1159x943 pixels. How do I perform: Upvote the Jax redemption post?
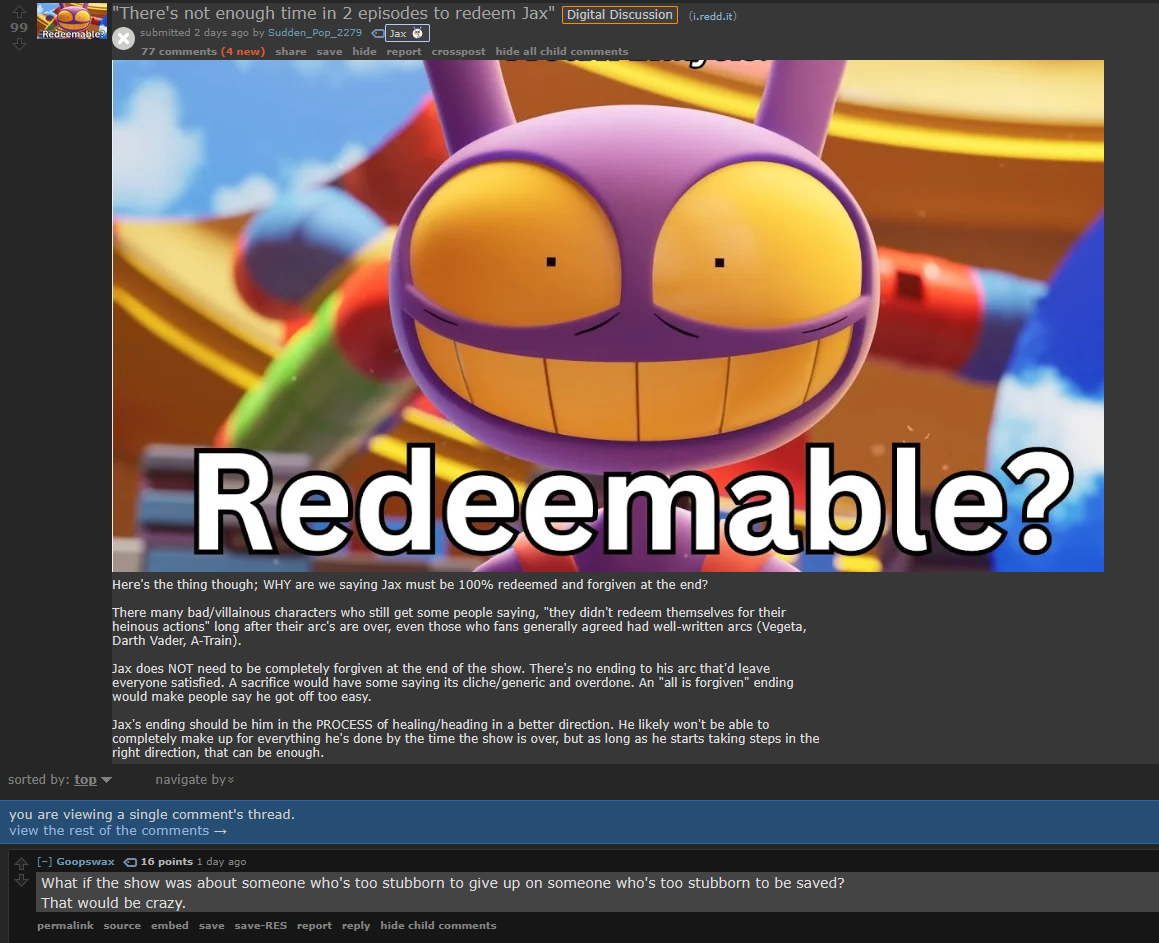19,12
